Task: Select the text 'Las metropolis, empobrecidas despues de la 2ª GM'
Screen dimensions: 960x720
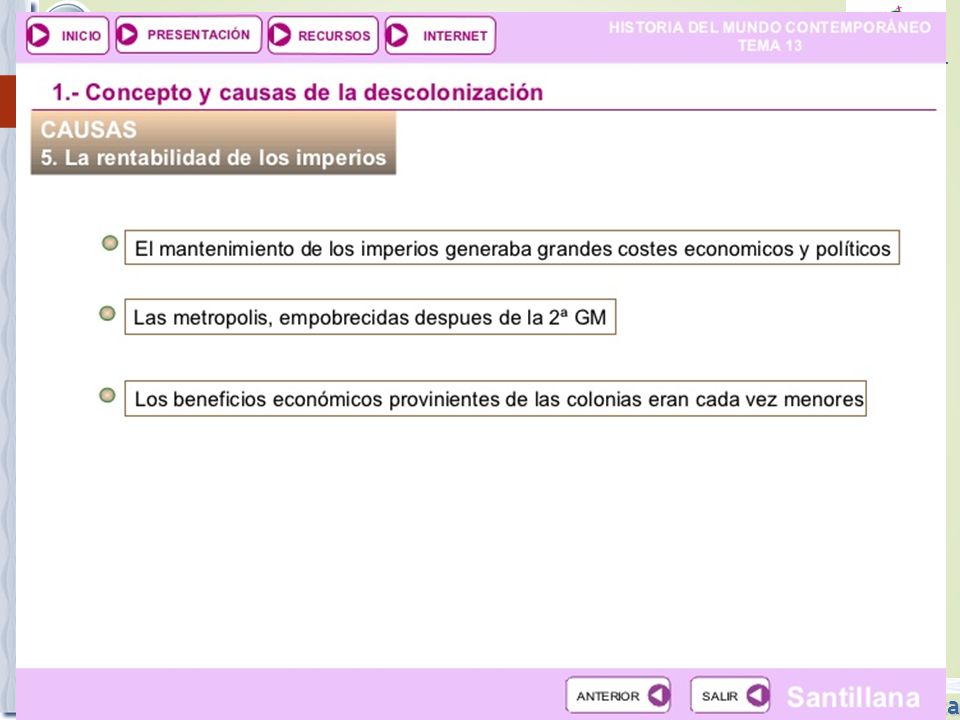Action: [370, 318]
